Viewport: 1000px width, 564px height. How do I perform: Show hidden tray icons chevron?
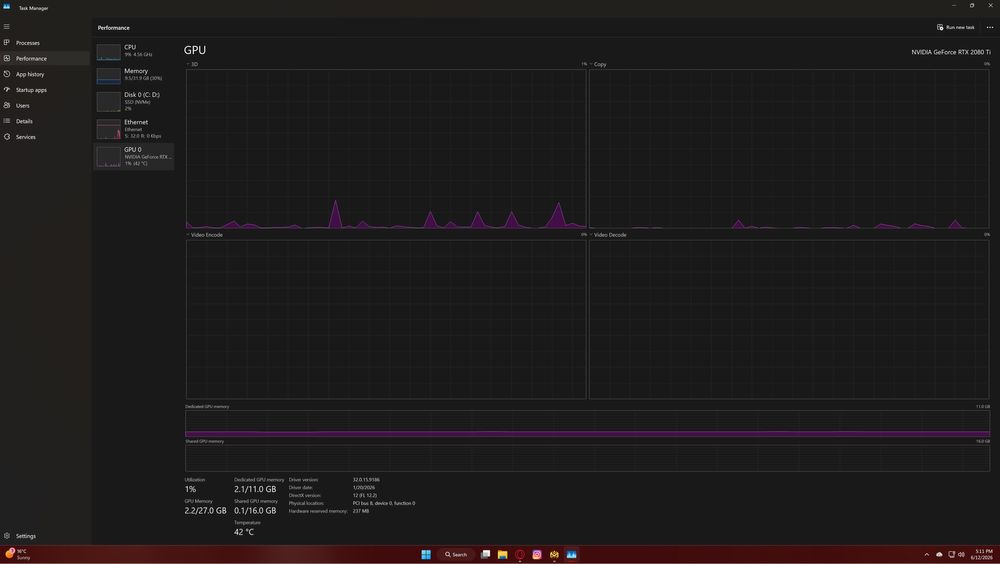coord(927,554)
